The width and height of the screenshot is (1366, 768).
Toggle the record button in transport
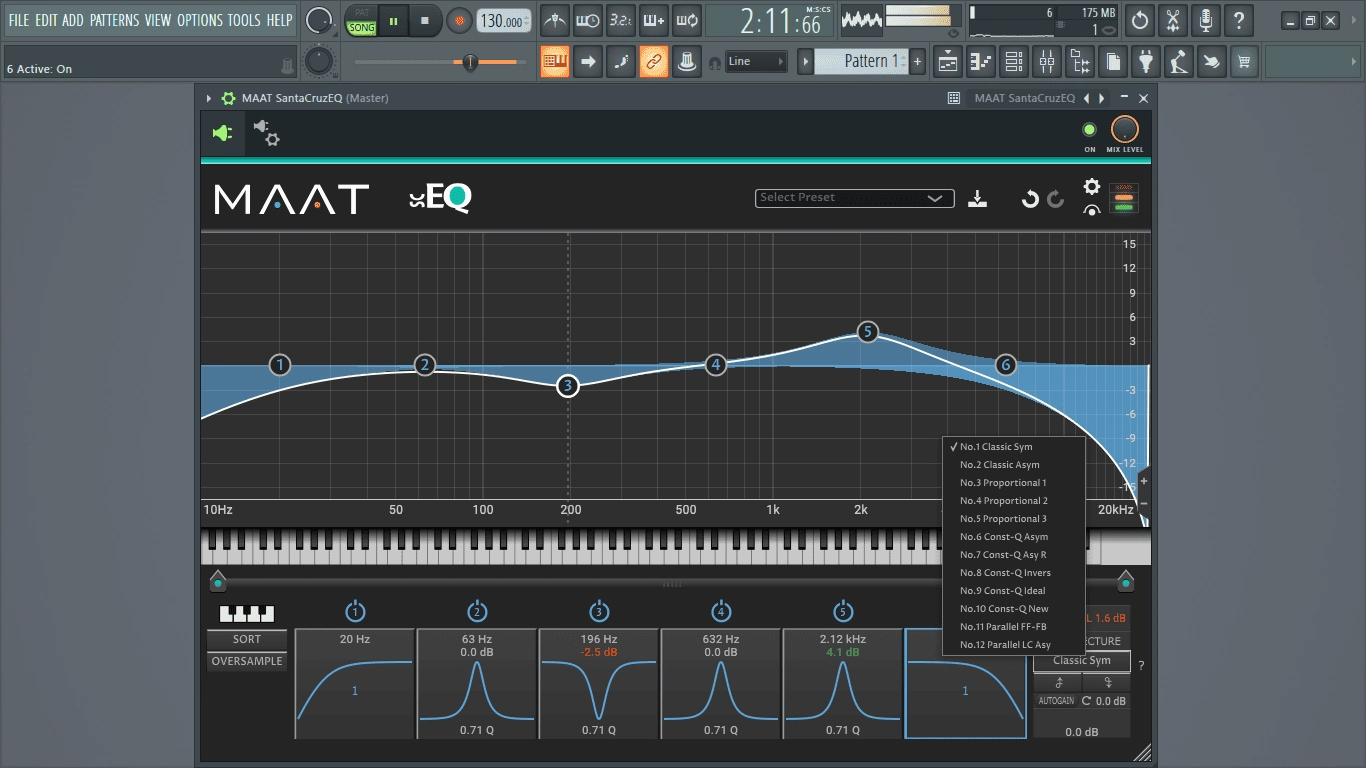coord(460,20)
